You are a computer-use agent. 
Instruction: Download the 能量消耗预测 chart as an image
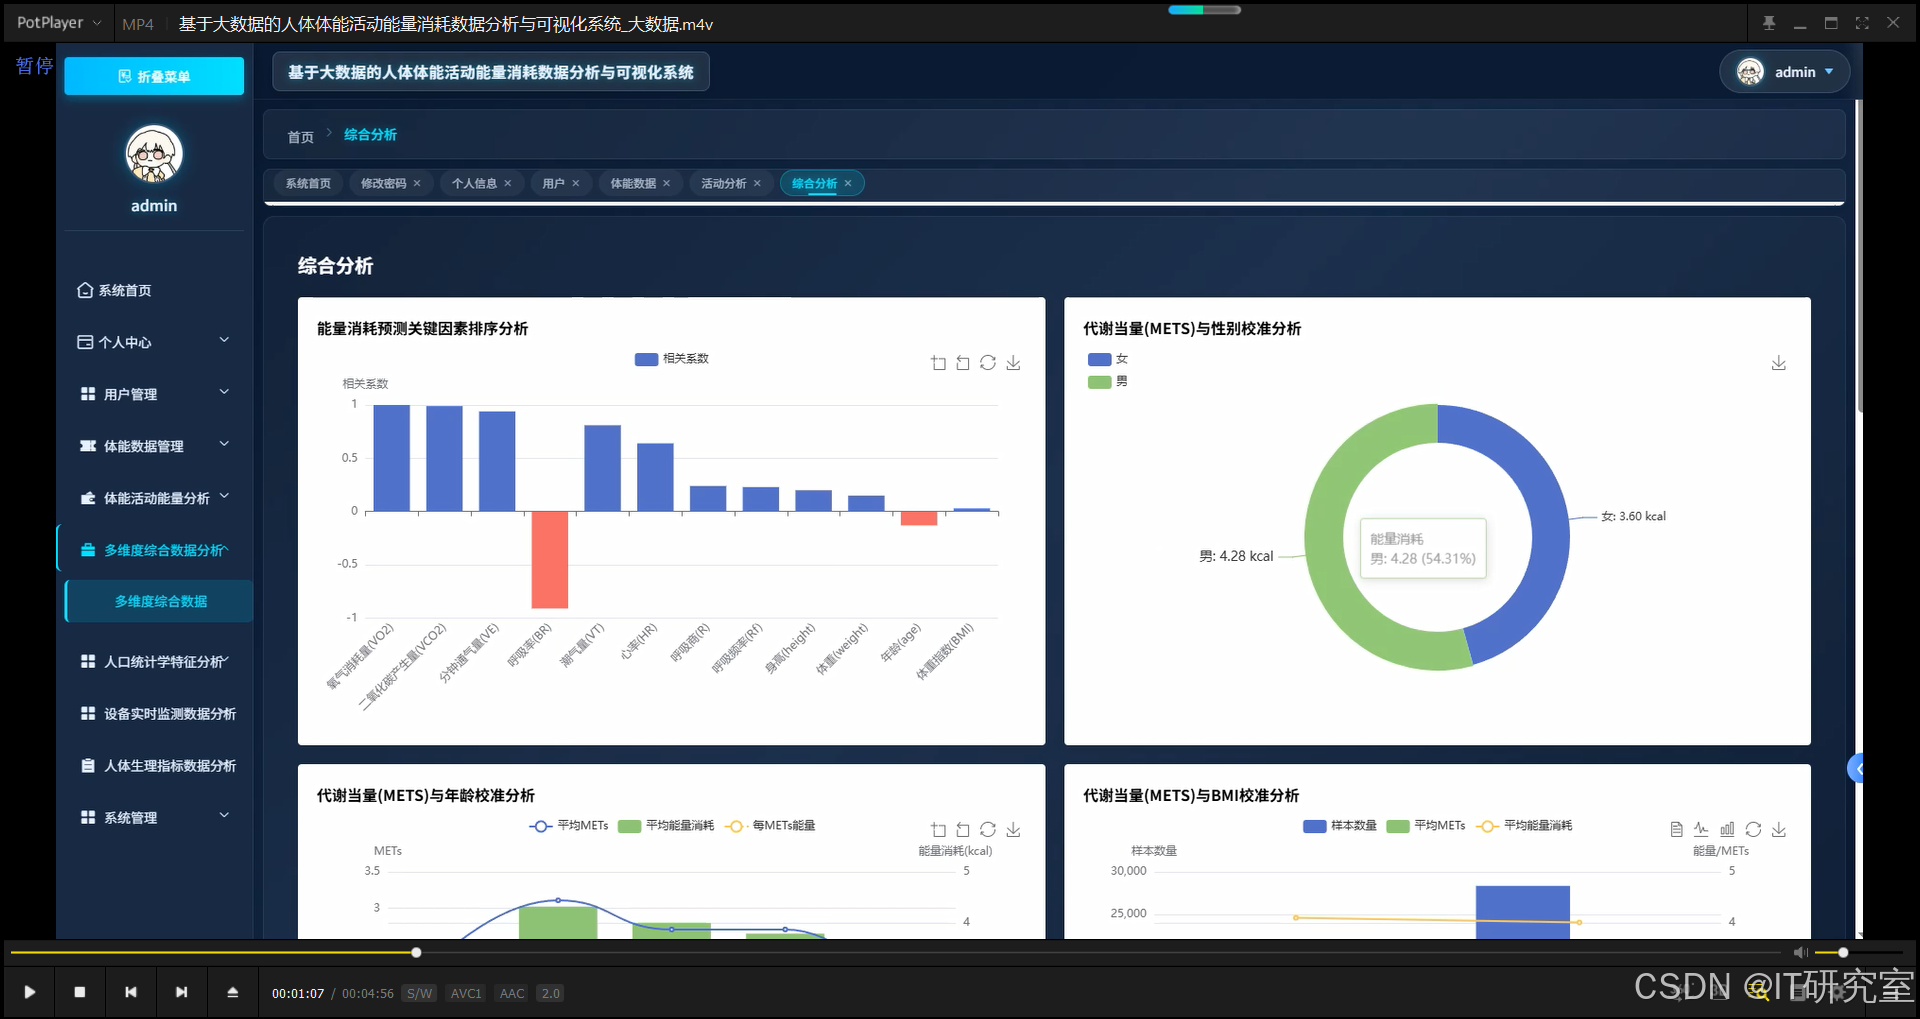(1013, 363)
